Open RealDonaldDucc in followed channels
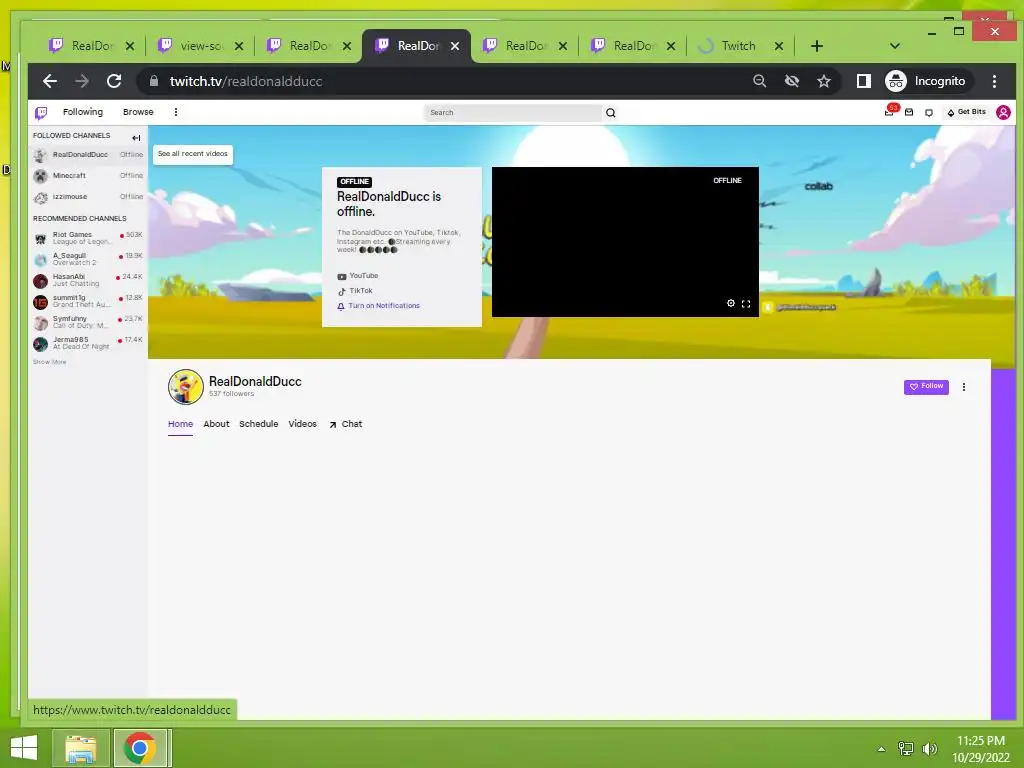The width and height of the screenshot is (1024, 768). (x=88, y=155)
